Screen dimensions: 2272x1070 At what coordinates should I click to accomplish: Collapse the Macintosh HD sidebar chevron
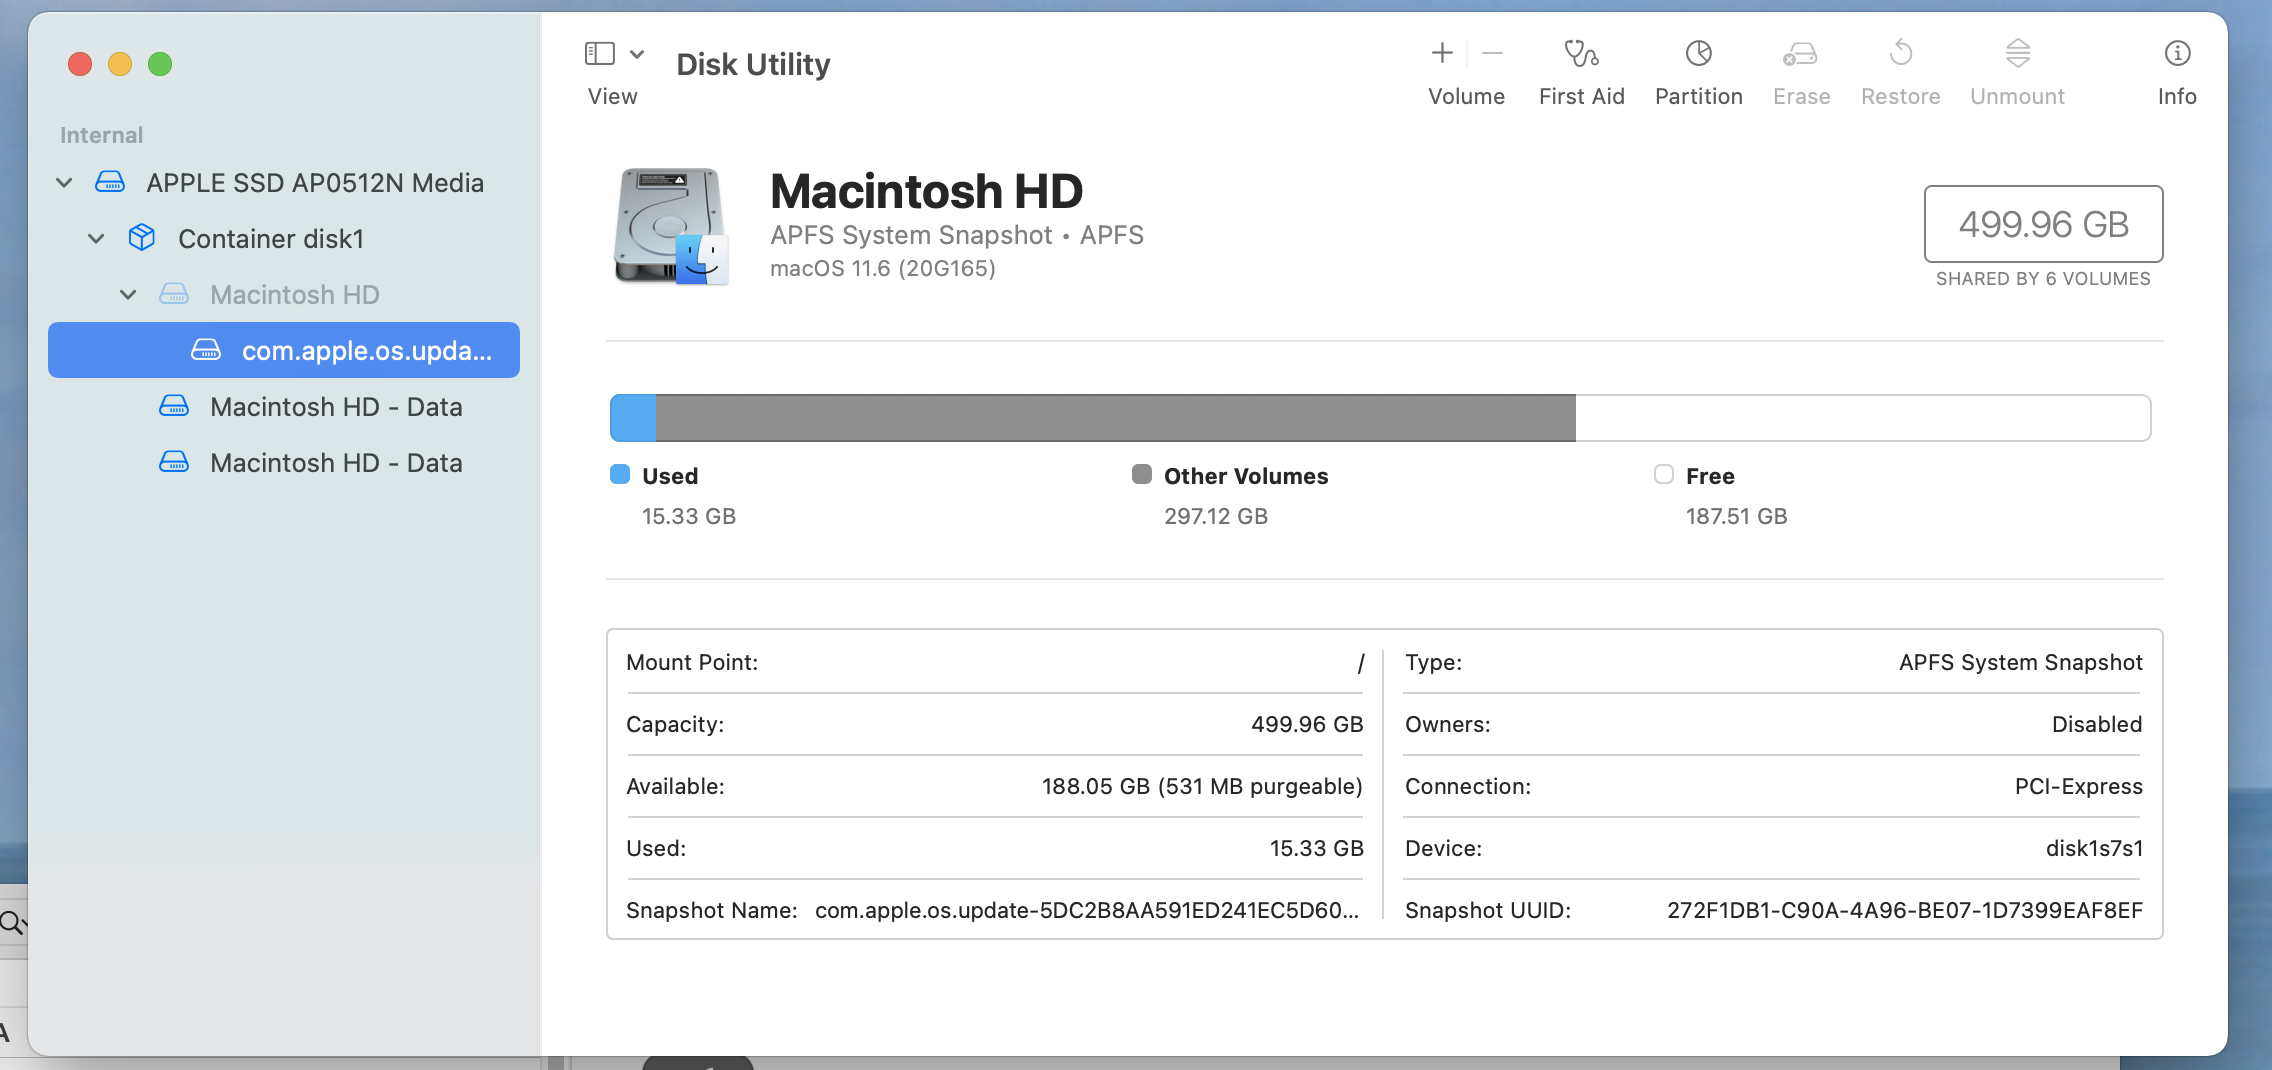click(128, 295)
